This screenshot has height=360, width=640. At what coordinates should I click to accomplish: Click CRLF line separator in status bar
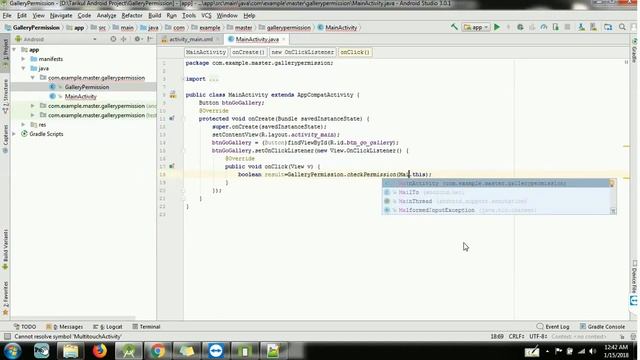(x=516, y=336)
